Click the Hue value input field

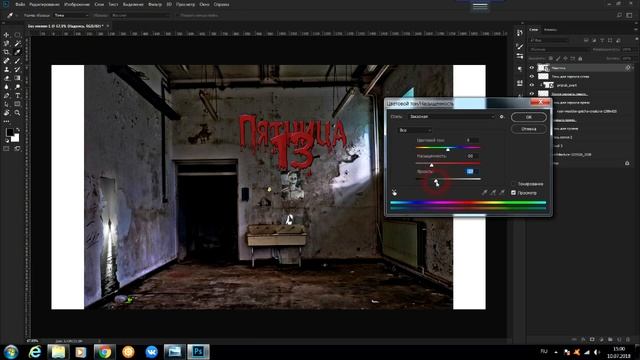click(472, 140)
